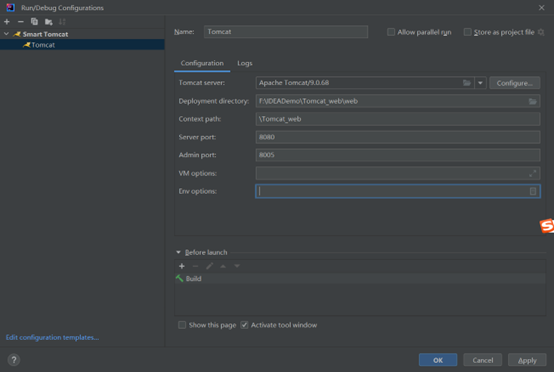This screenshot has height=372, width=554.
Task: Switch to the Logs tab
Action: pos(244,63)
